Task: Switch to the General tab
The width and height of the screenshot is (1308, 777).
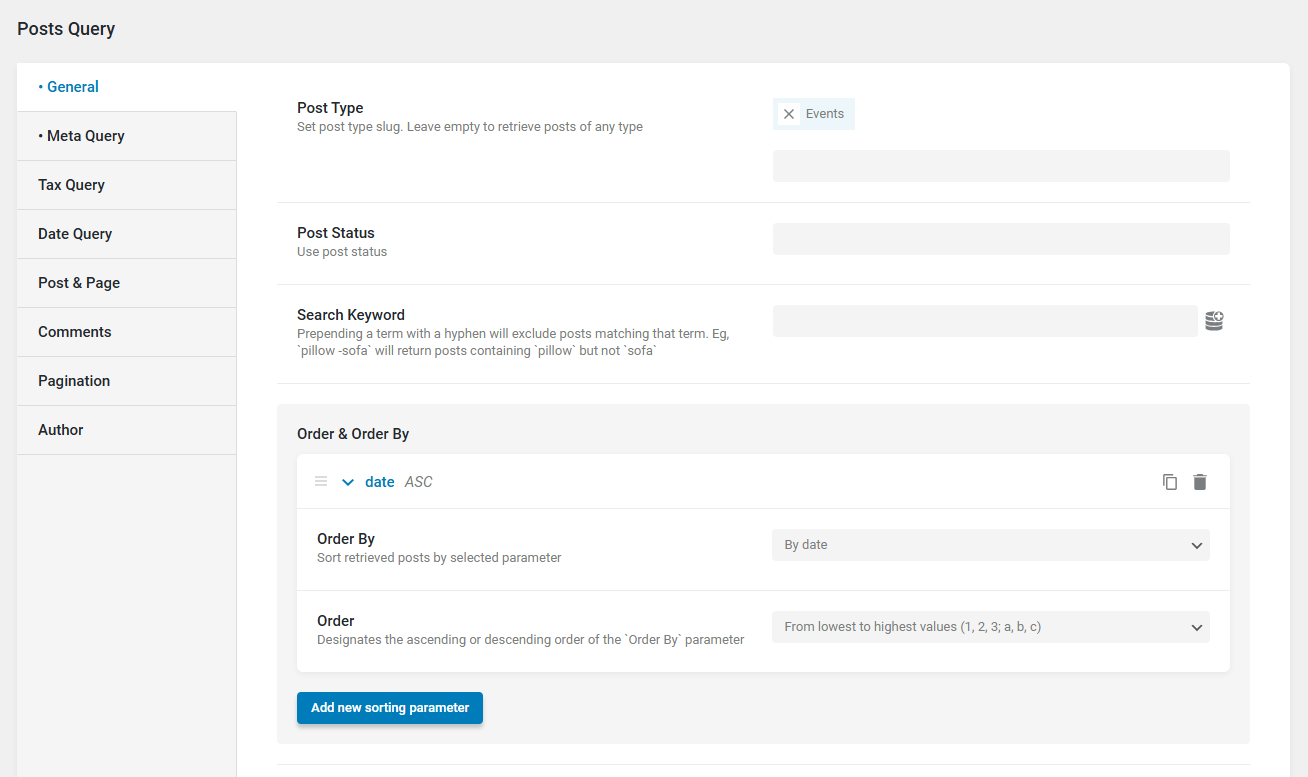Action: tap(73, 87)
